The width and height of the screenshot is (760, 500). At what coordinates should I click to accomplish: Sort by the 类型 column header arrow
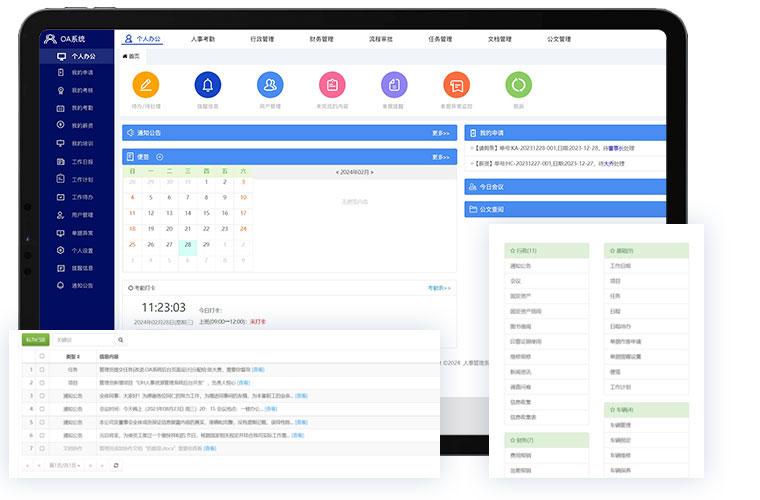[x=79, y=357]
